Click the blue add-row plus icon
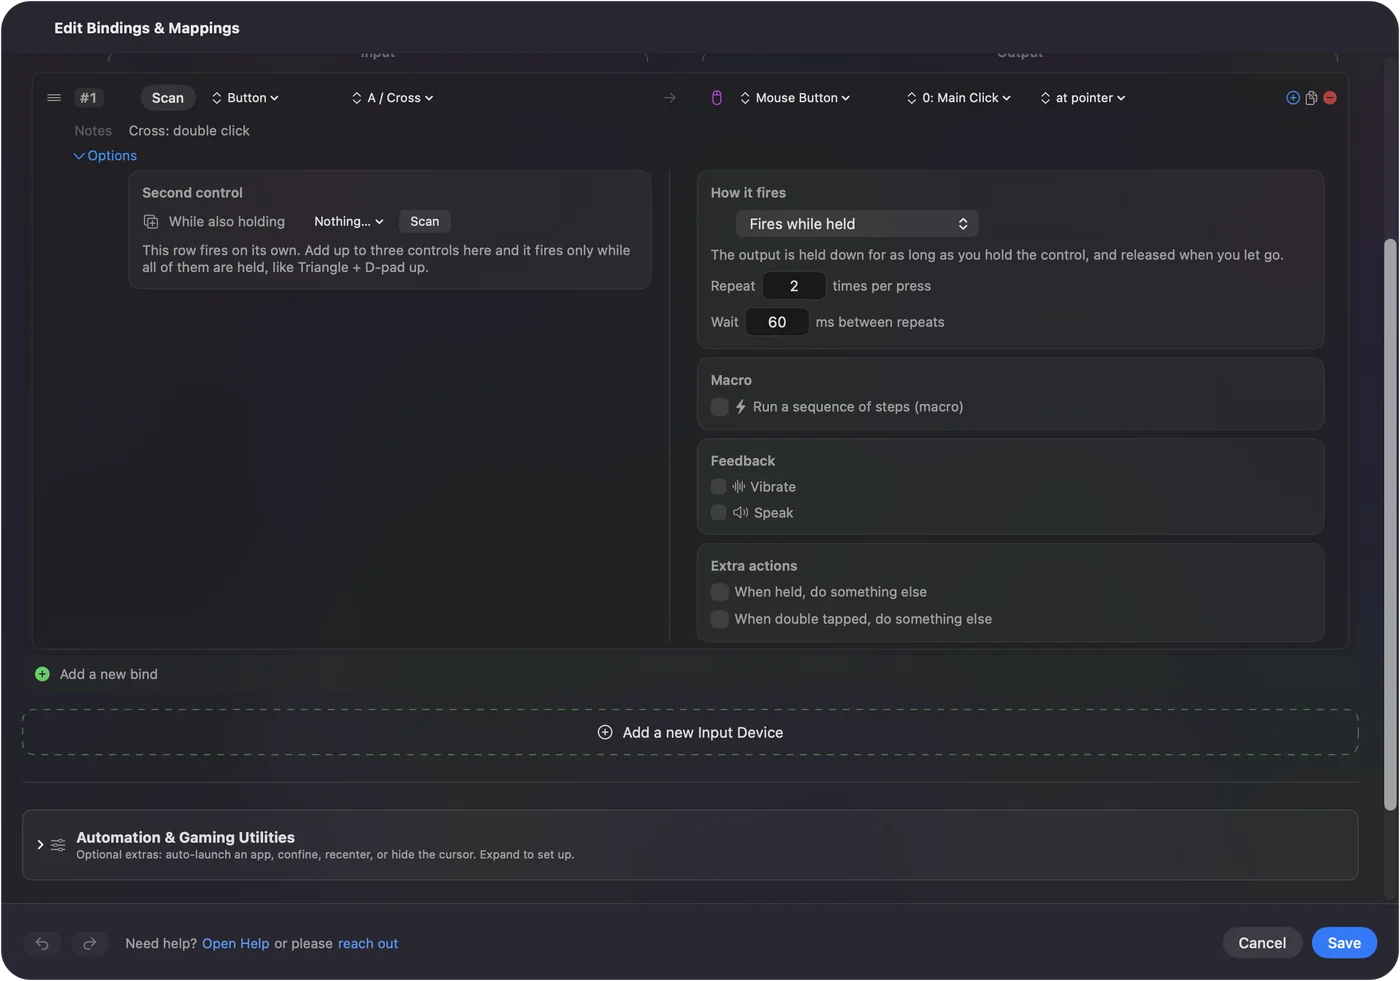This screenshot has width=1400, height=981. [x=1293, y=98]
